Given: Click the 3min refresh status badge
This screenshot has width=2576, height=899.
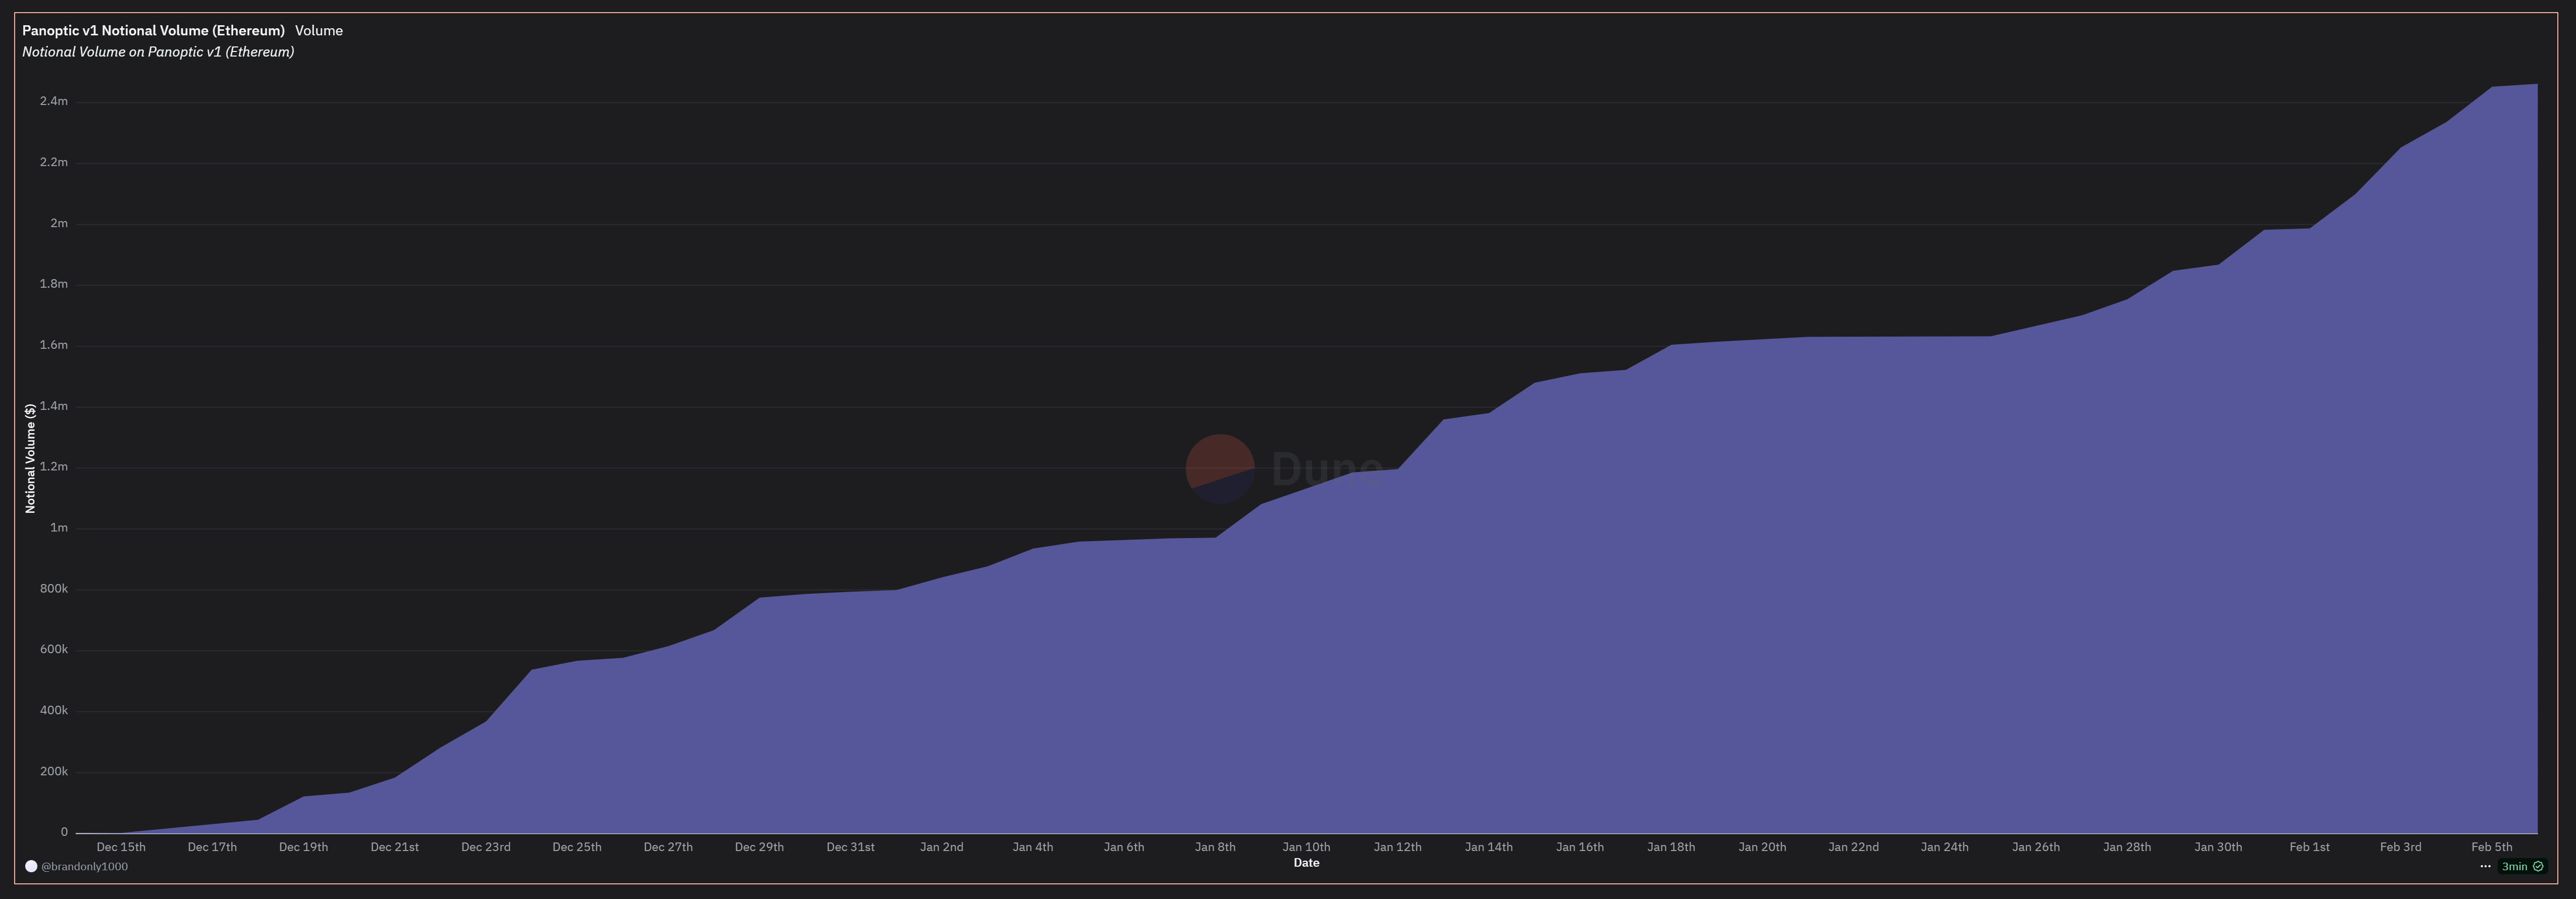Looking at the screenshot, I should click(2522, 866).
